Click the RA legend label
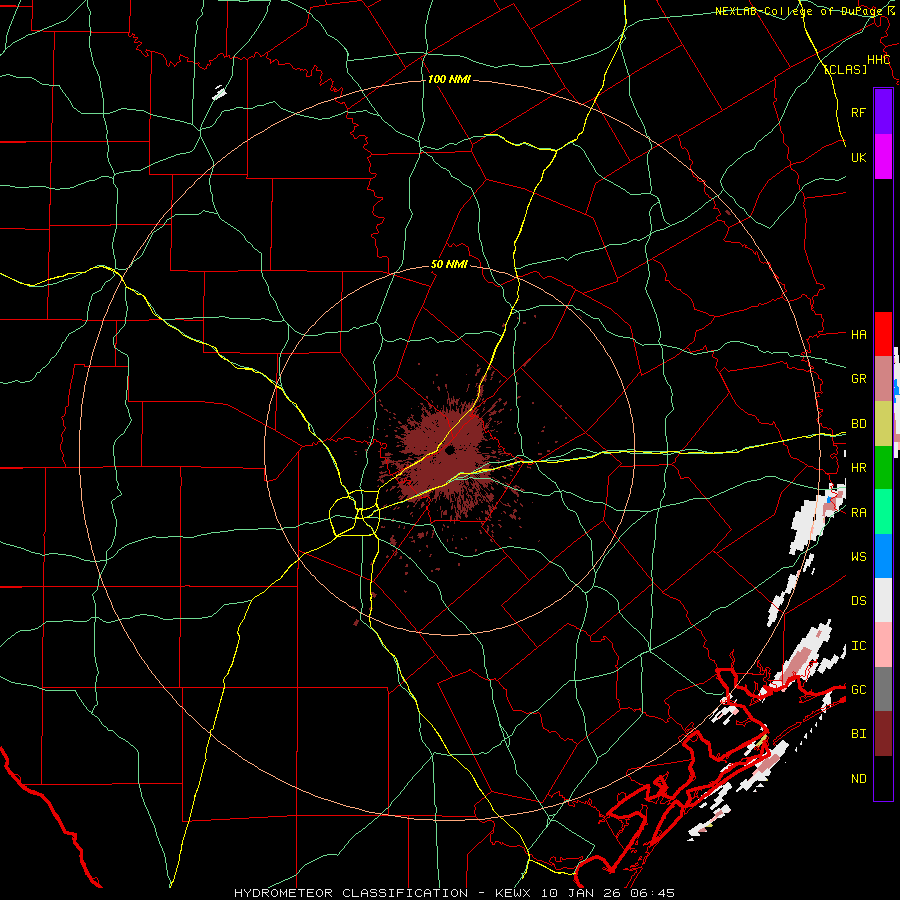 (858, 512)
